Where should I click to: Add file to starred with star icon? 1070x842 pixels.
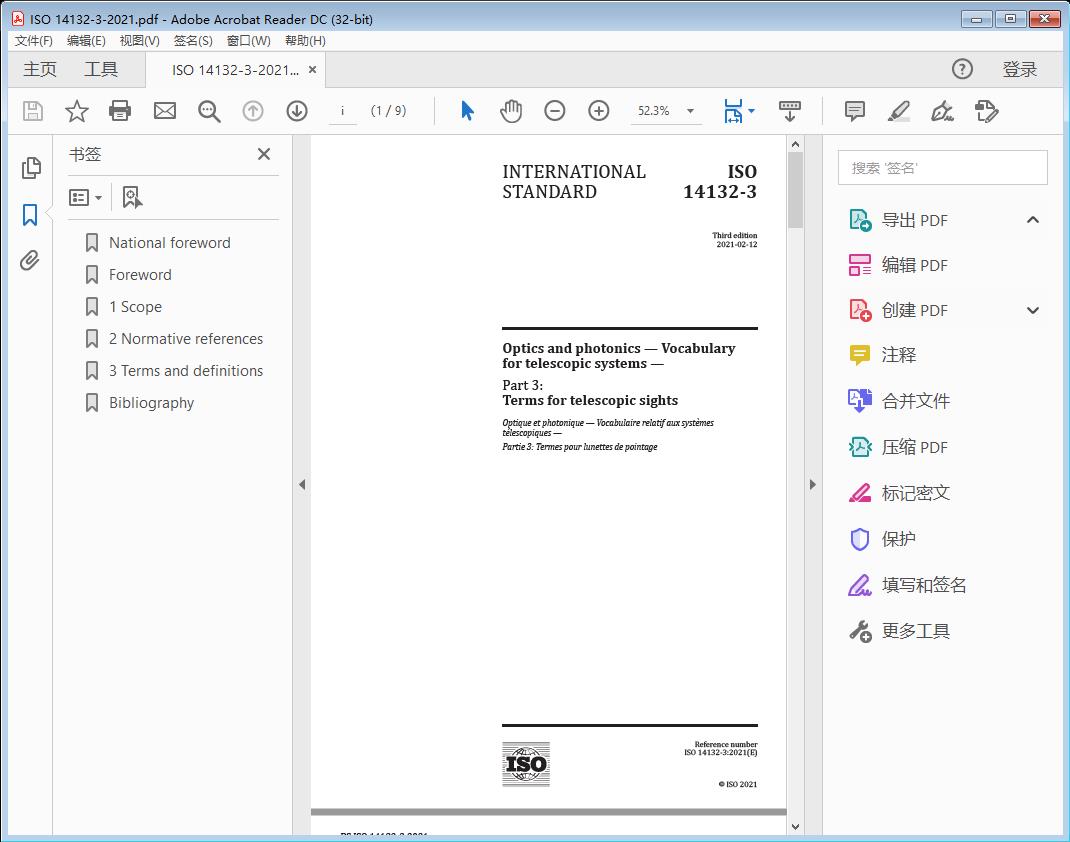pos(77,111)
